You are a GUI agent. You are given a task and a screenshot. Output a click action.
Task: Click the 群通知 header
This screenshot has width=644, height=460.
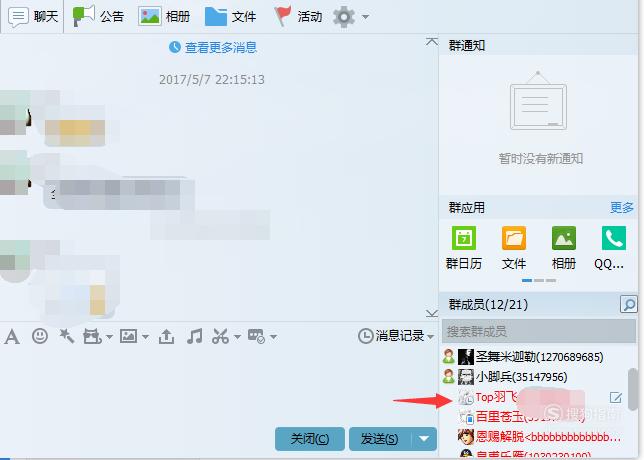click(x=467, y=46)
